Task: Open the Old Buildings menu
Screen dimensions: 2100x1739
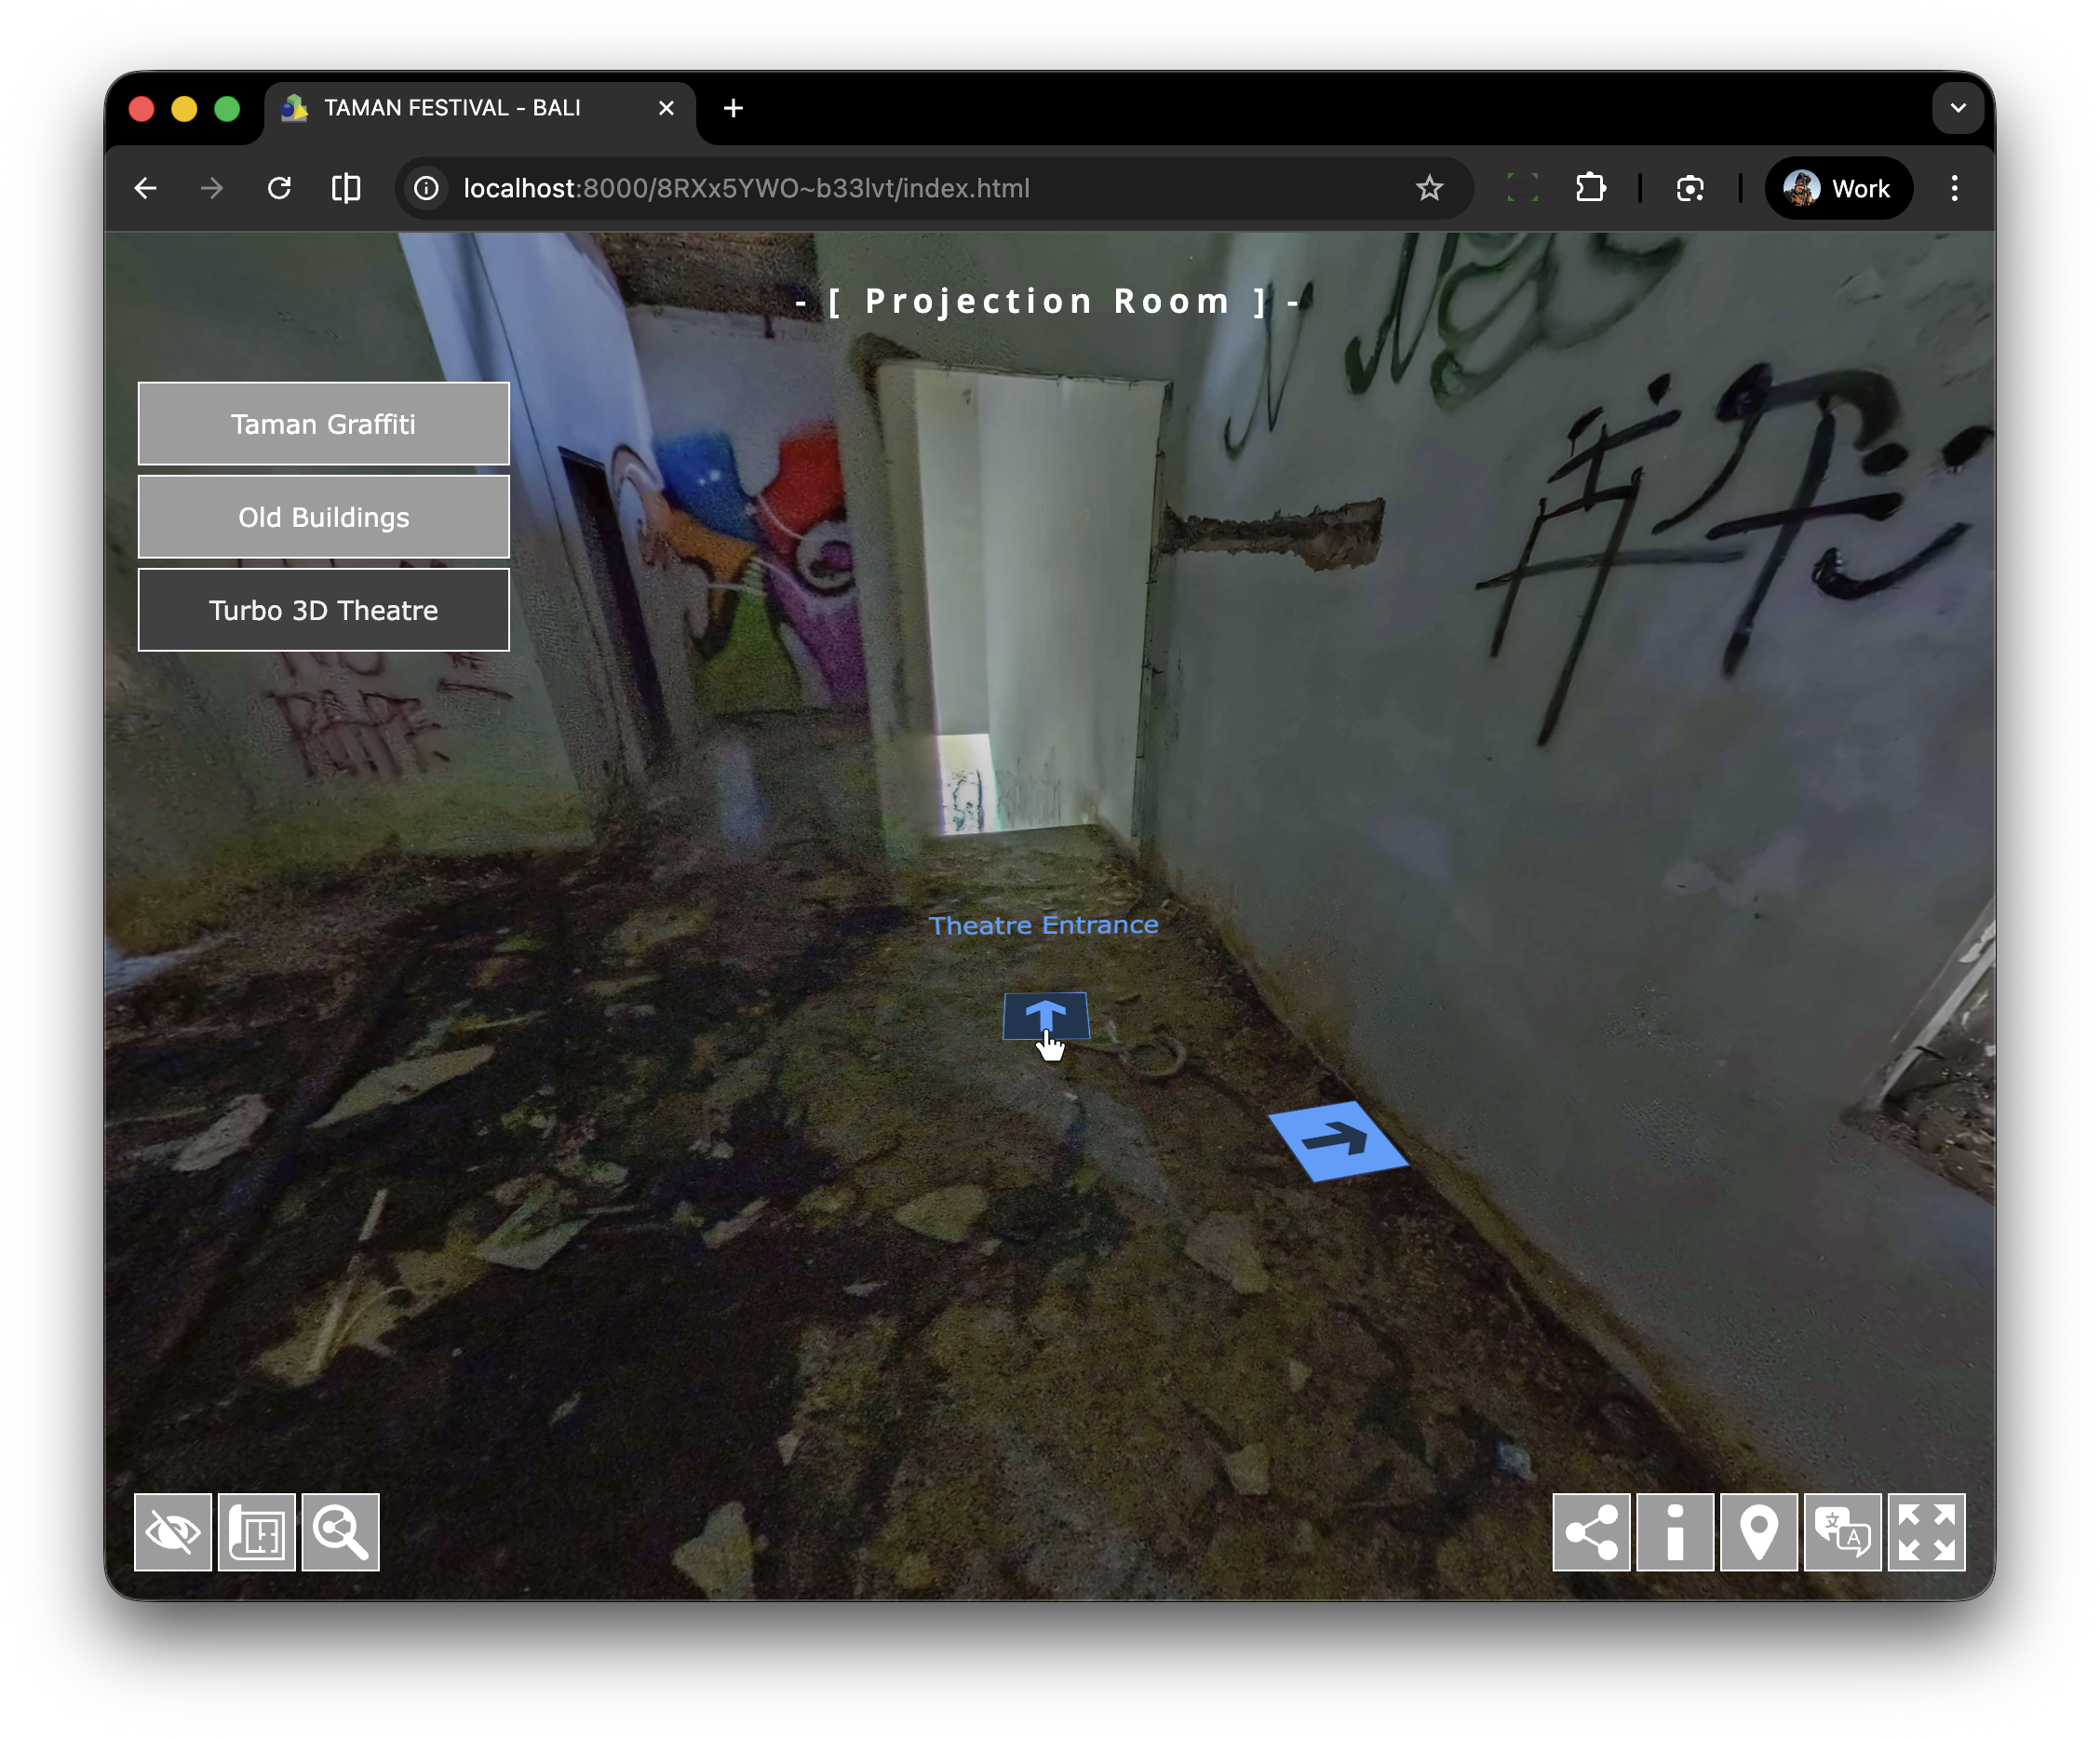Action: point(323,517)
